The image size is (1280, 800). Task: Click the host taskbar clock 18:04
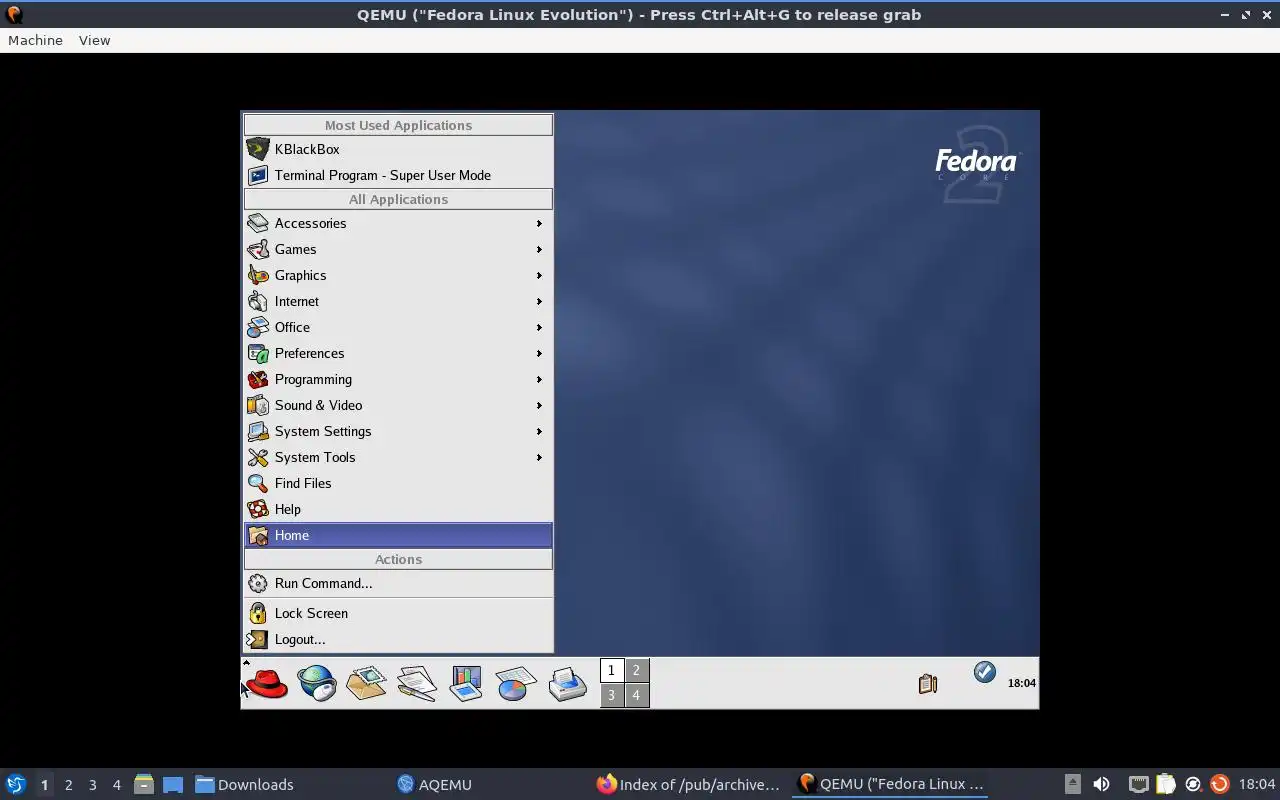[1257, 784]
